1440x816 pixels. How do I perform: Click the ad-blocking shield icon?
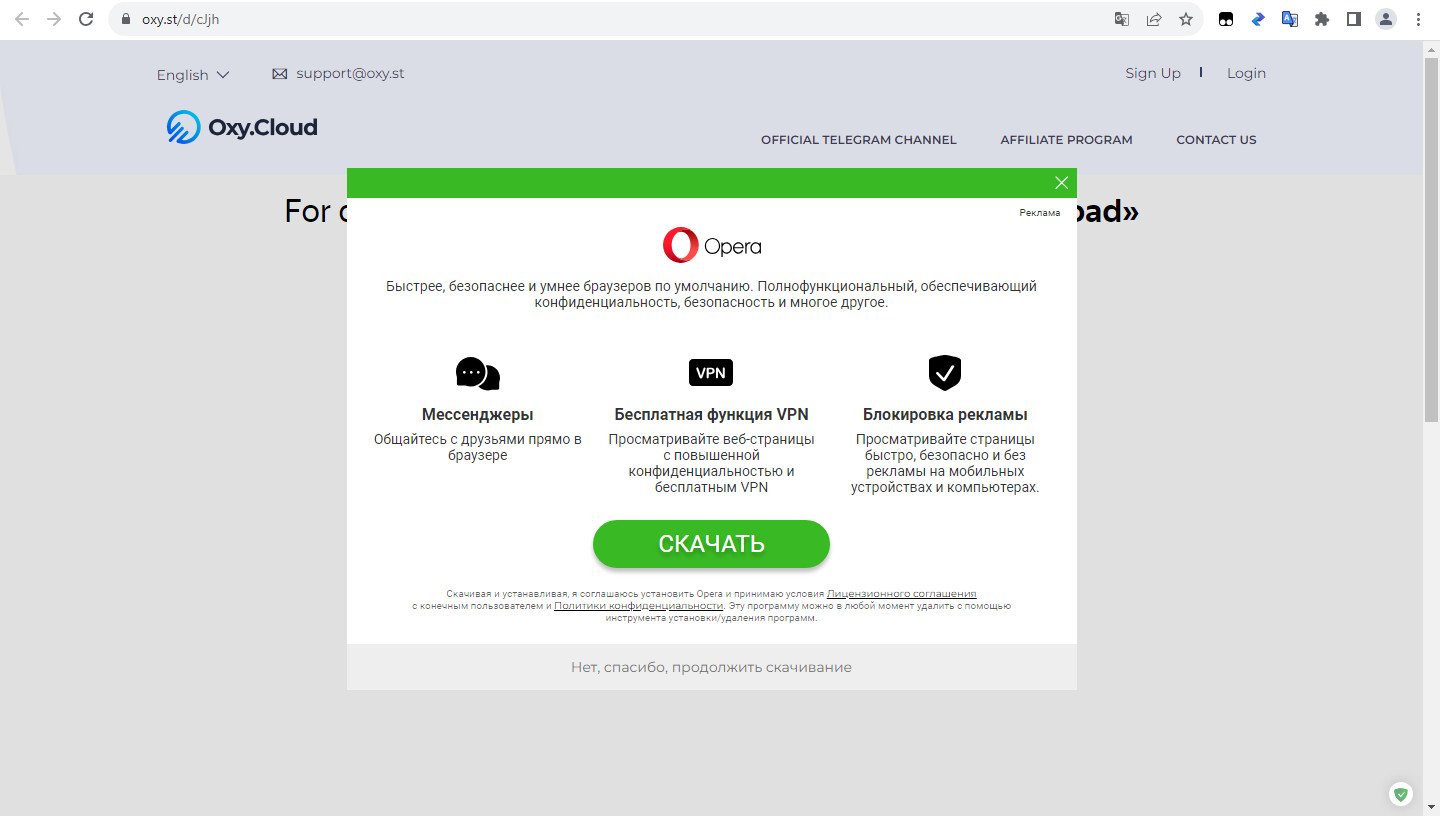944,372
